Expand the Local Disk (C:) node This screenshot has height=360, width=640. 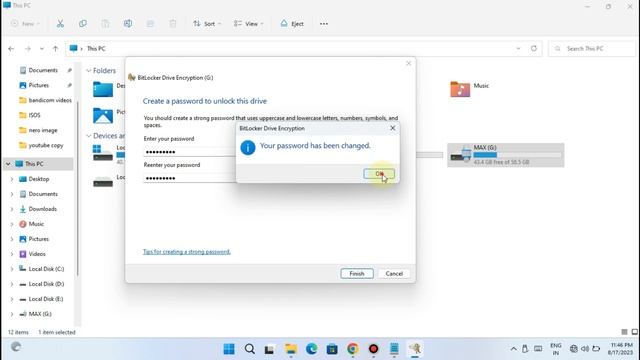pos(12,269)
